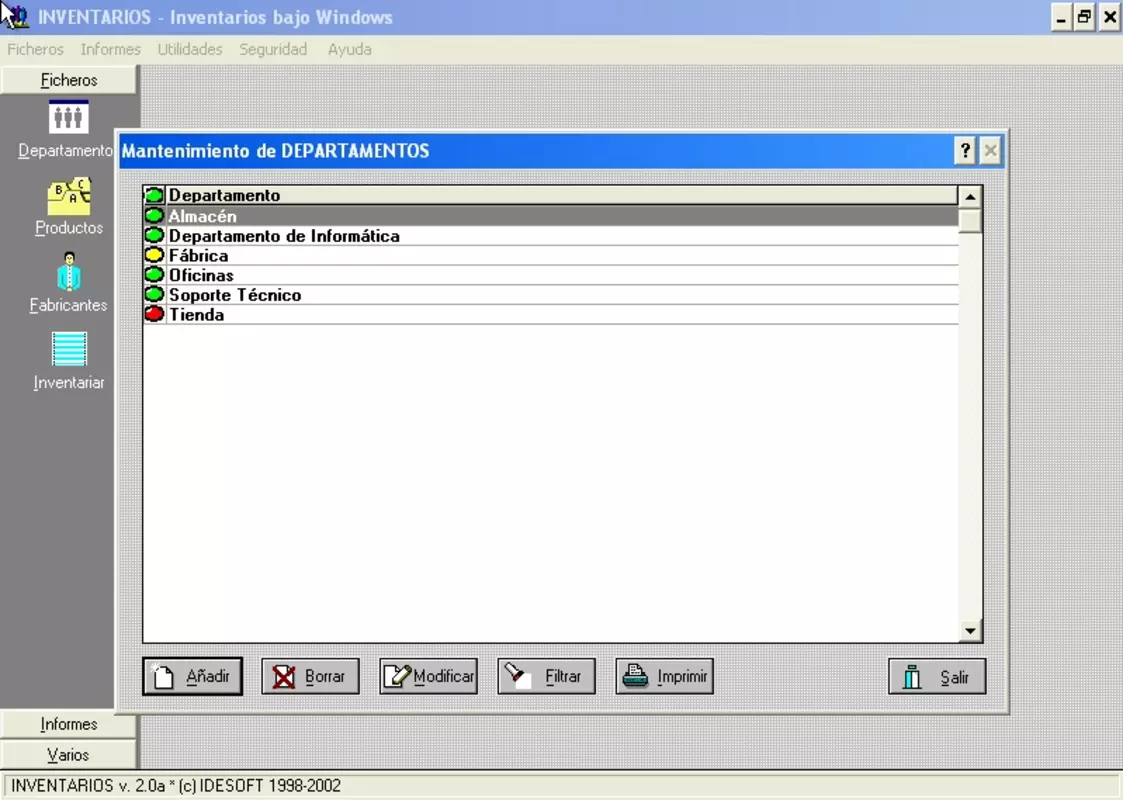Screen dimensions: 1123x800
Task: Select the Almacén row
Action: pyautogui.click(x=551, y=216)
